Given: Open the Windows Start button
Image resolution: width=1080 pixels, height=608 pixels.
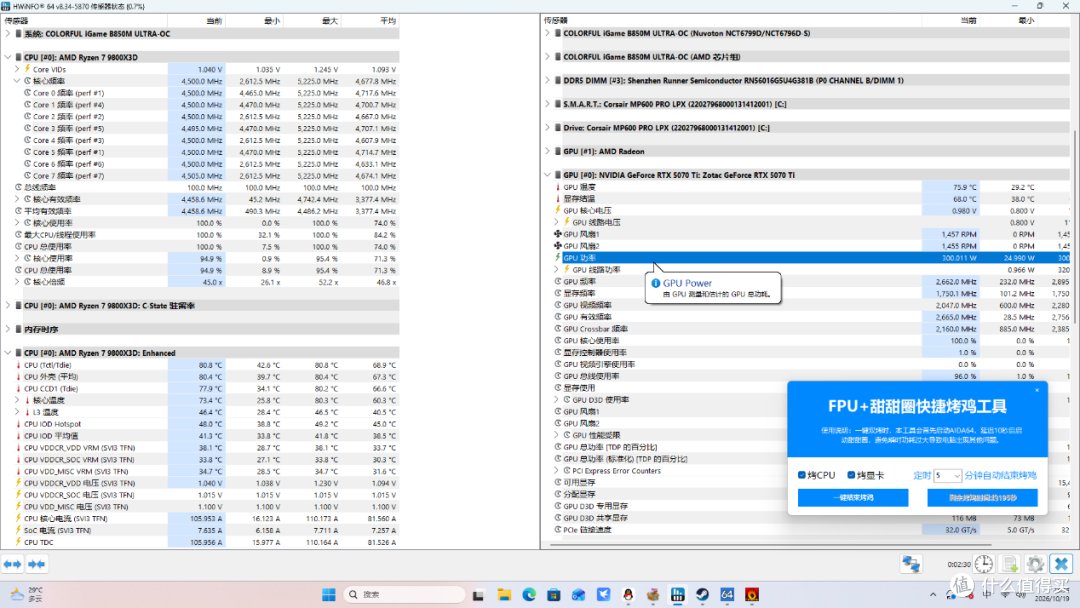Looking at the screenshot, I should point(329,594).
